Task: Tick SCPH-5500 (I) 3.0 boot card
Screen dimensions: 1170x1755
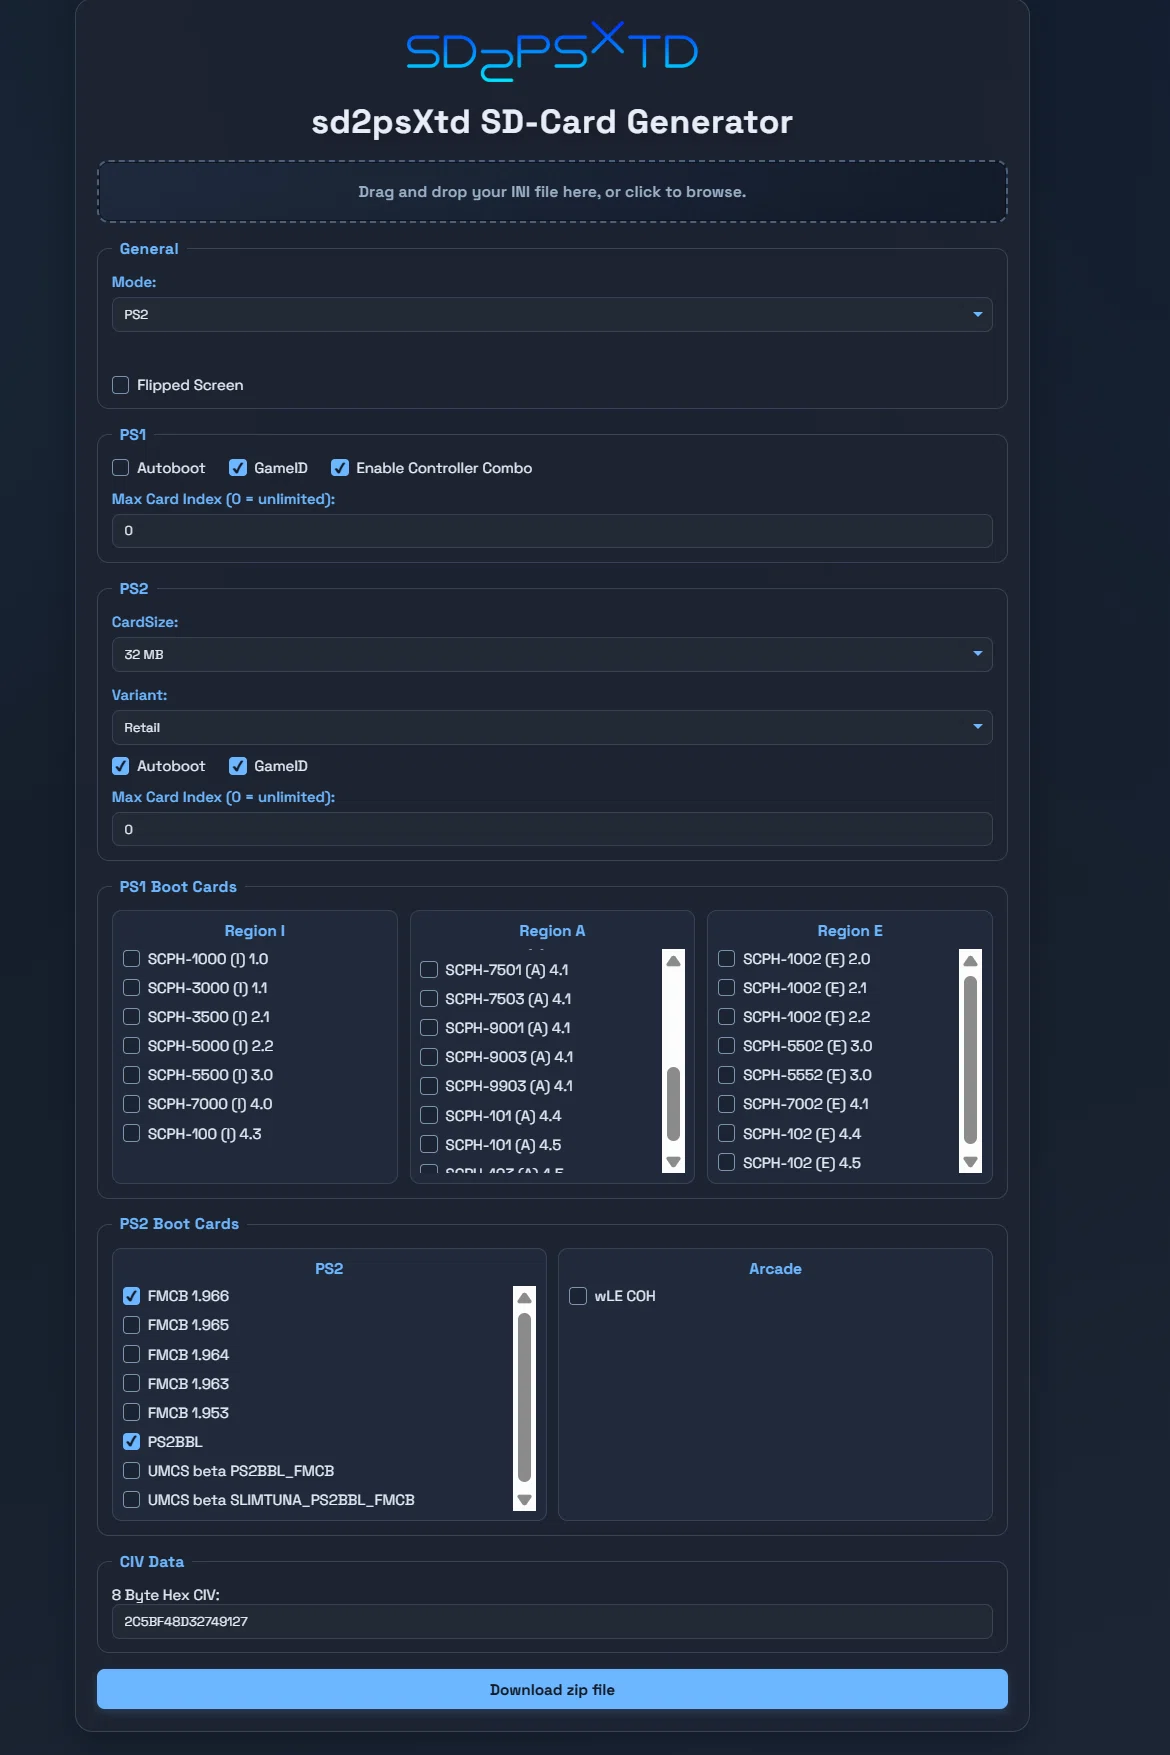Action: 131,1075
